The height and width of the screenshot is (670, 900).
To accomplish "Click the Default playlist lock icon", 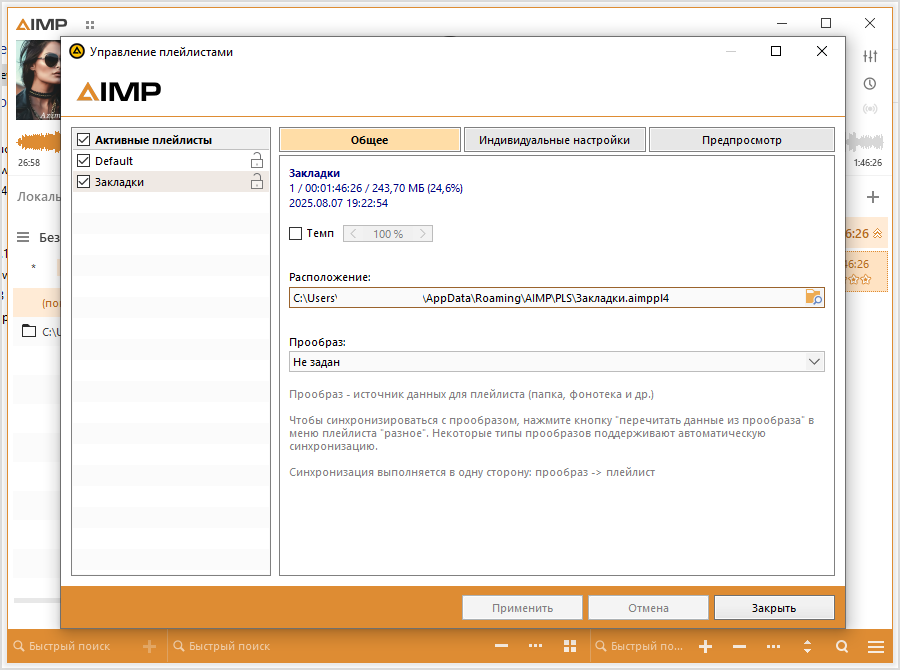I will tap(257, 160).
